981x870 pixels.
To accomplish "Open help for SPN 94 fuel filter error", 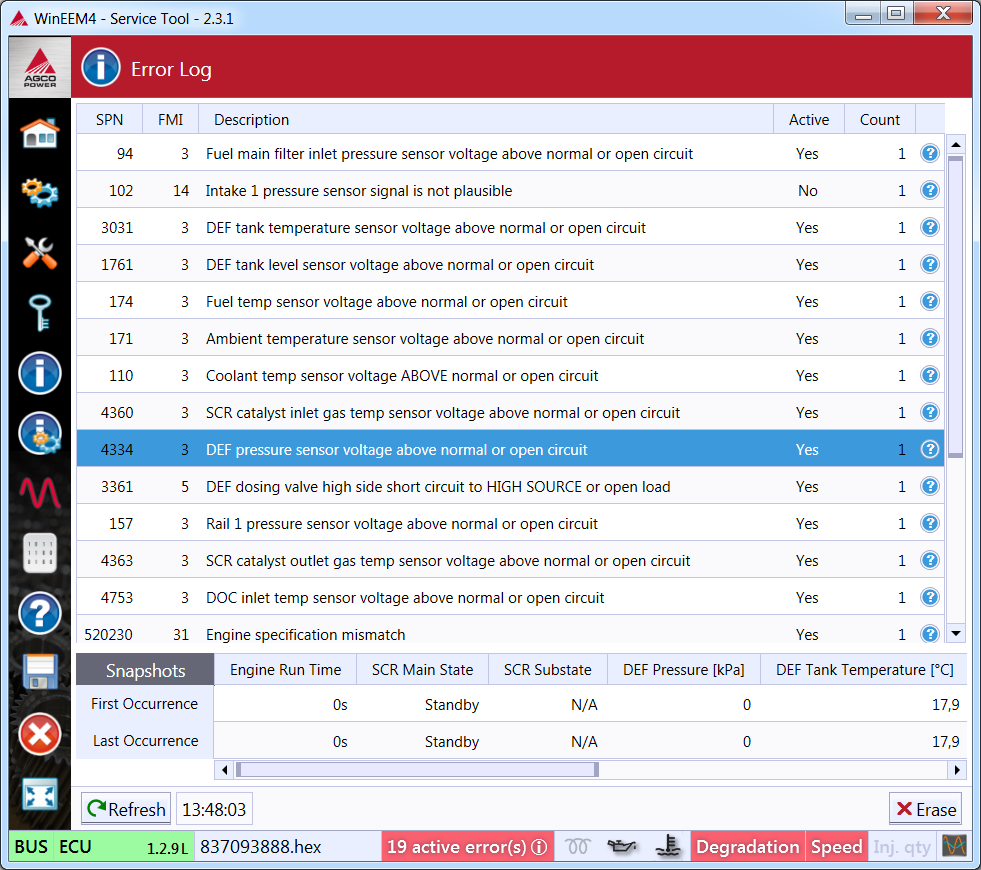I will click(x=929, y=153).
